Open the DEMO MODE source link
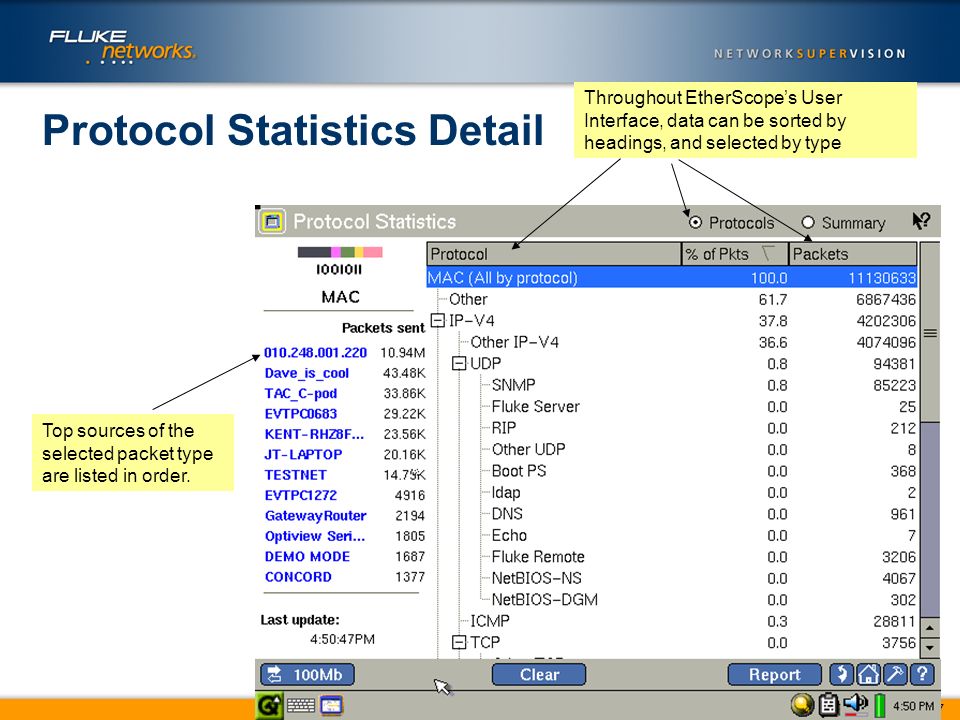 coord(307,557)
